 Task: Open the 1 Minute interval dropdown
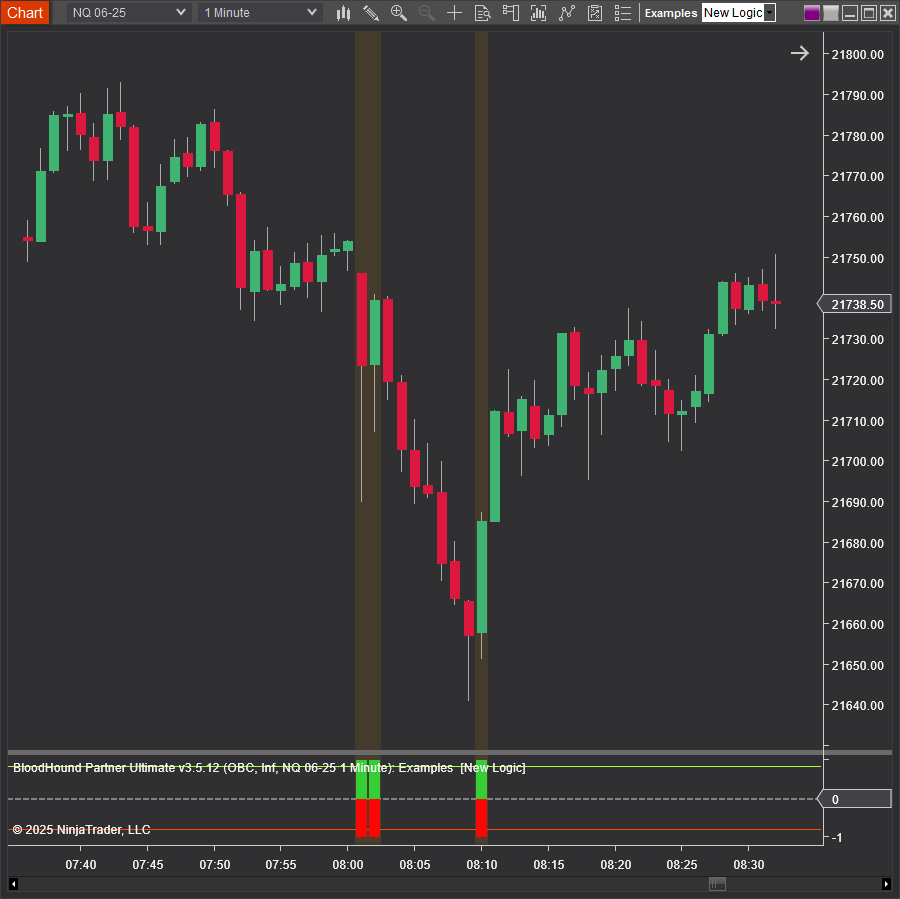point(261,13)
